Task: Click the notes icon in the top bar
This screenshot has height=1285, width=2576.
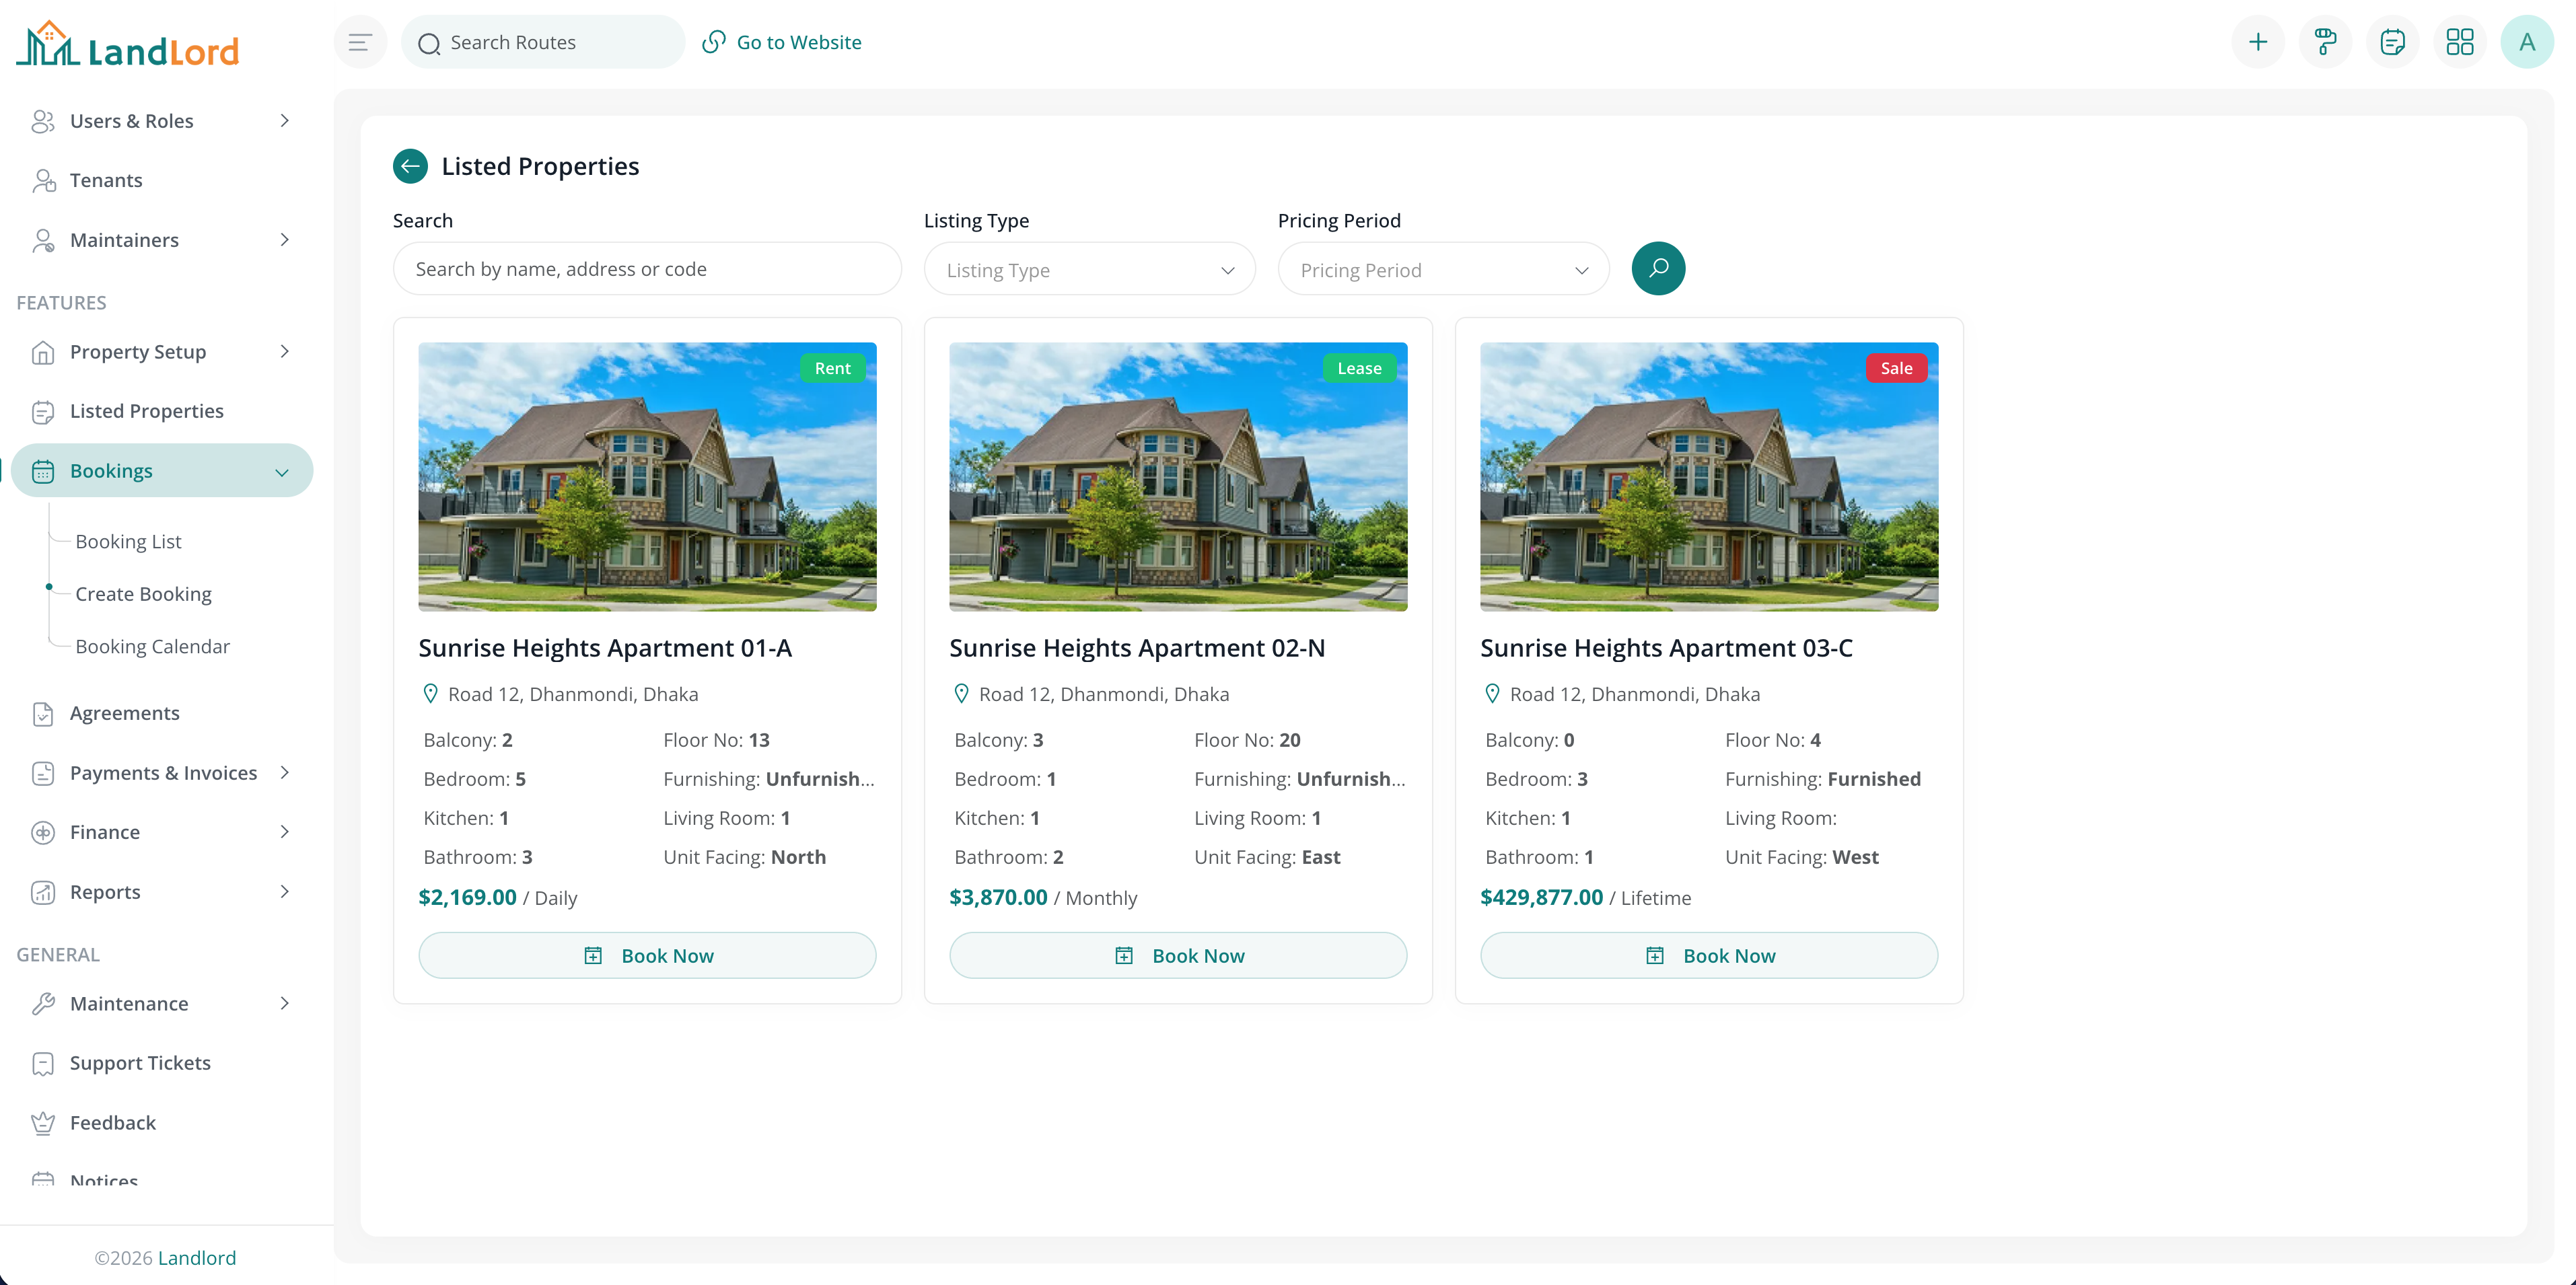Action: (2393, 41)
